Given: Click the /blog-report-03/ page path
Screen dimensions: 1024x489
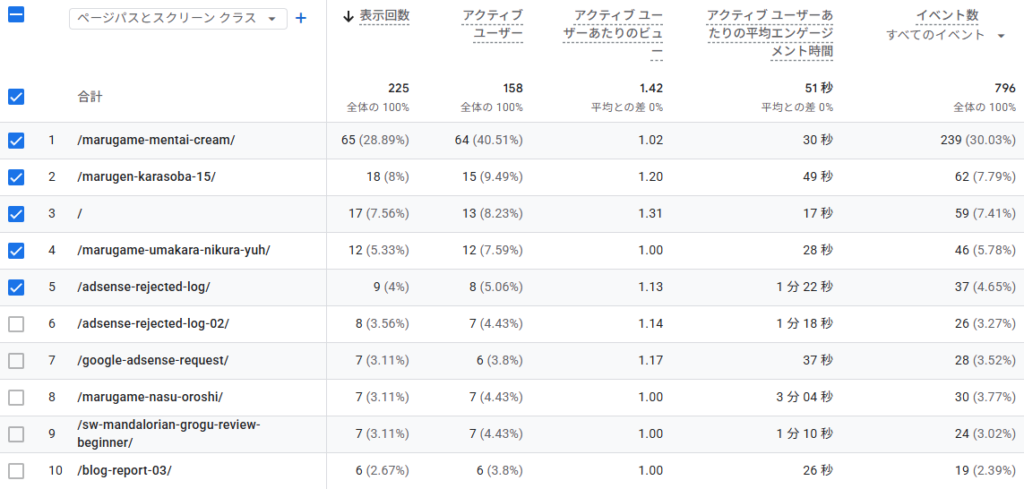Looking at the screenshot, I should tap(124, 470).
